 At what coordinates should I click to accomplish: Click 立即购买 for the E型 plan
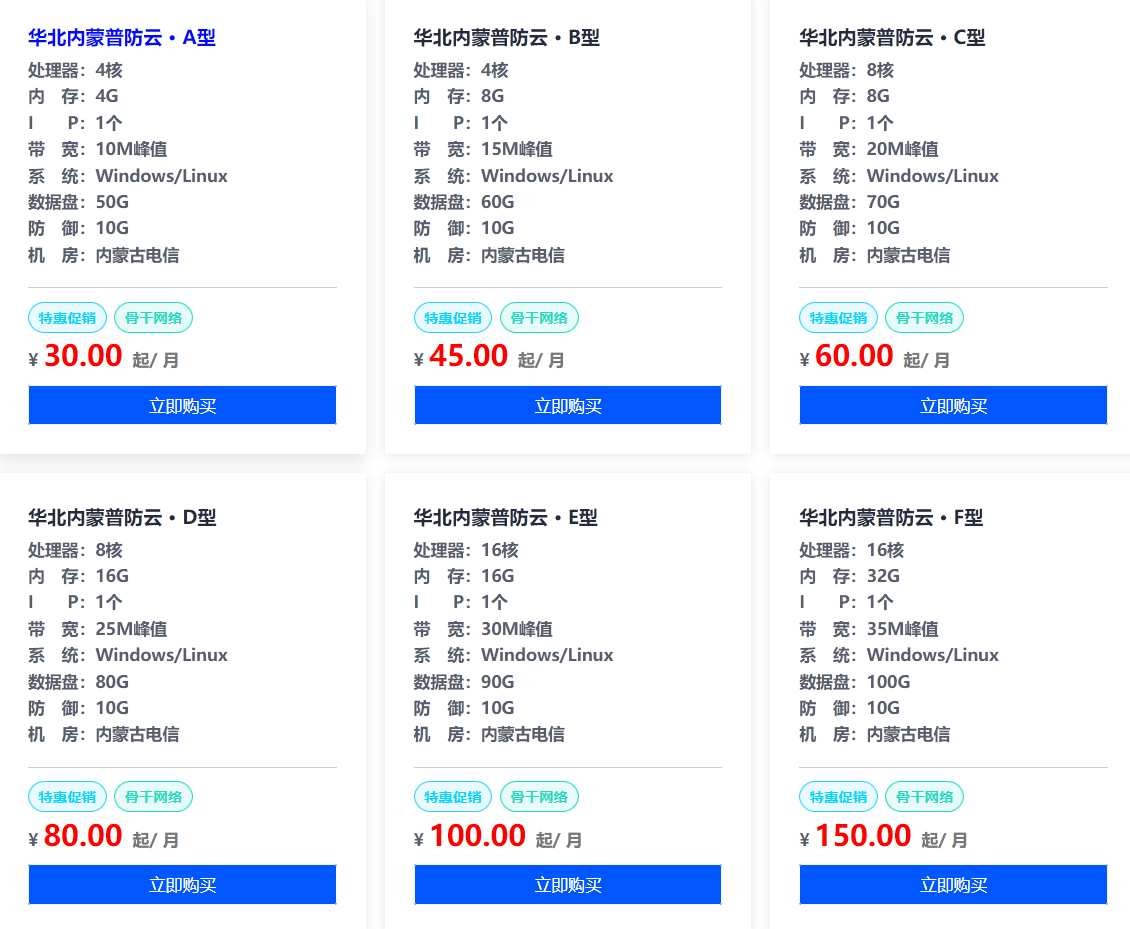(568, 885)
